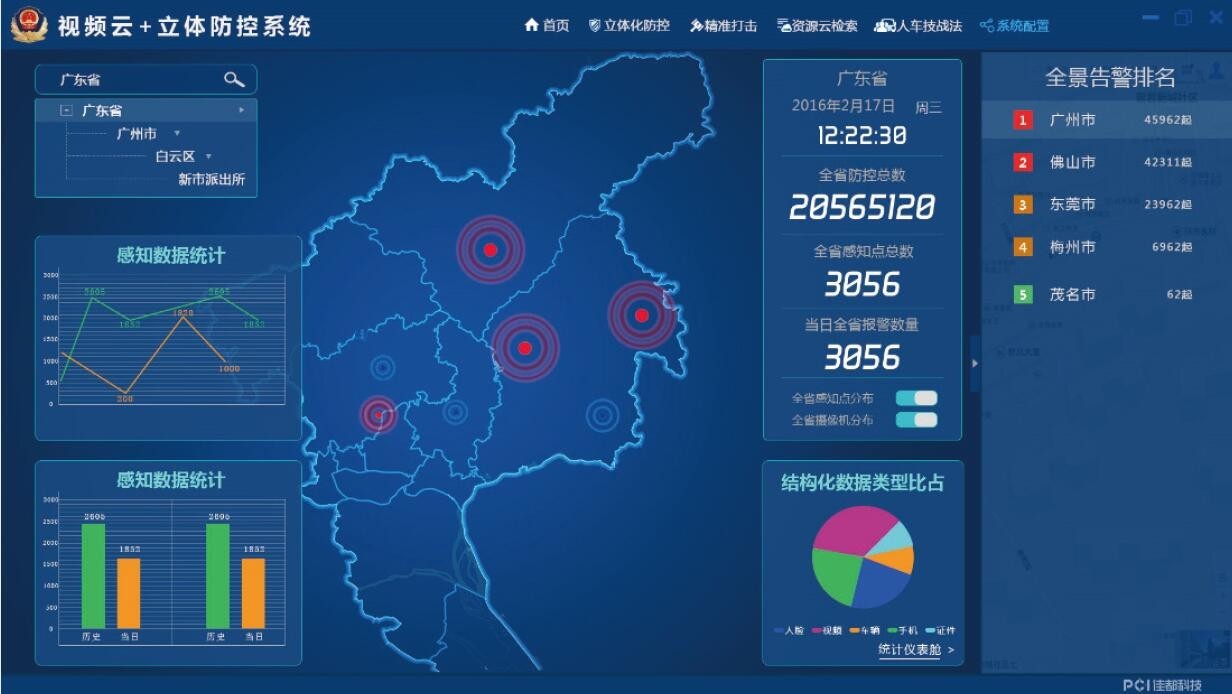Click the 人脸 legend entry
This screenshot has width=1232, height=694.
(x=789, y=630)
